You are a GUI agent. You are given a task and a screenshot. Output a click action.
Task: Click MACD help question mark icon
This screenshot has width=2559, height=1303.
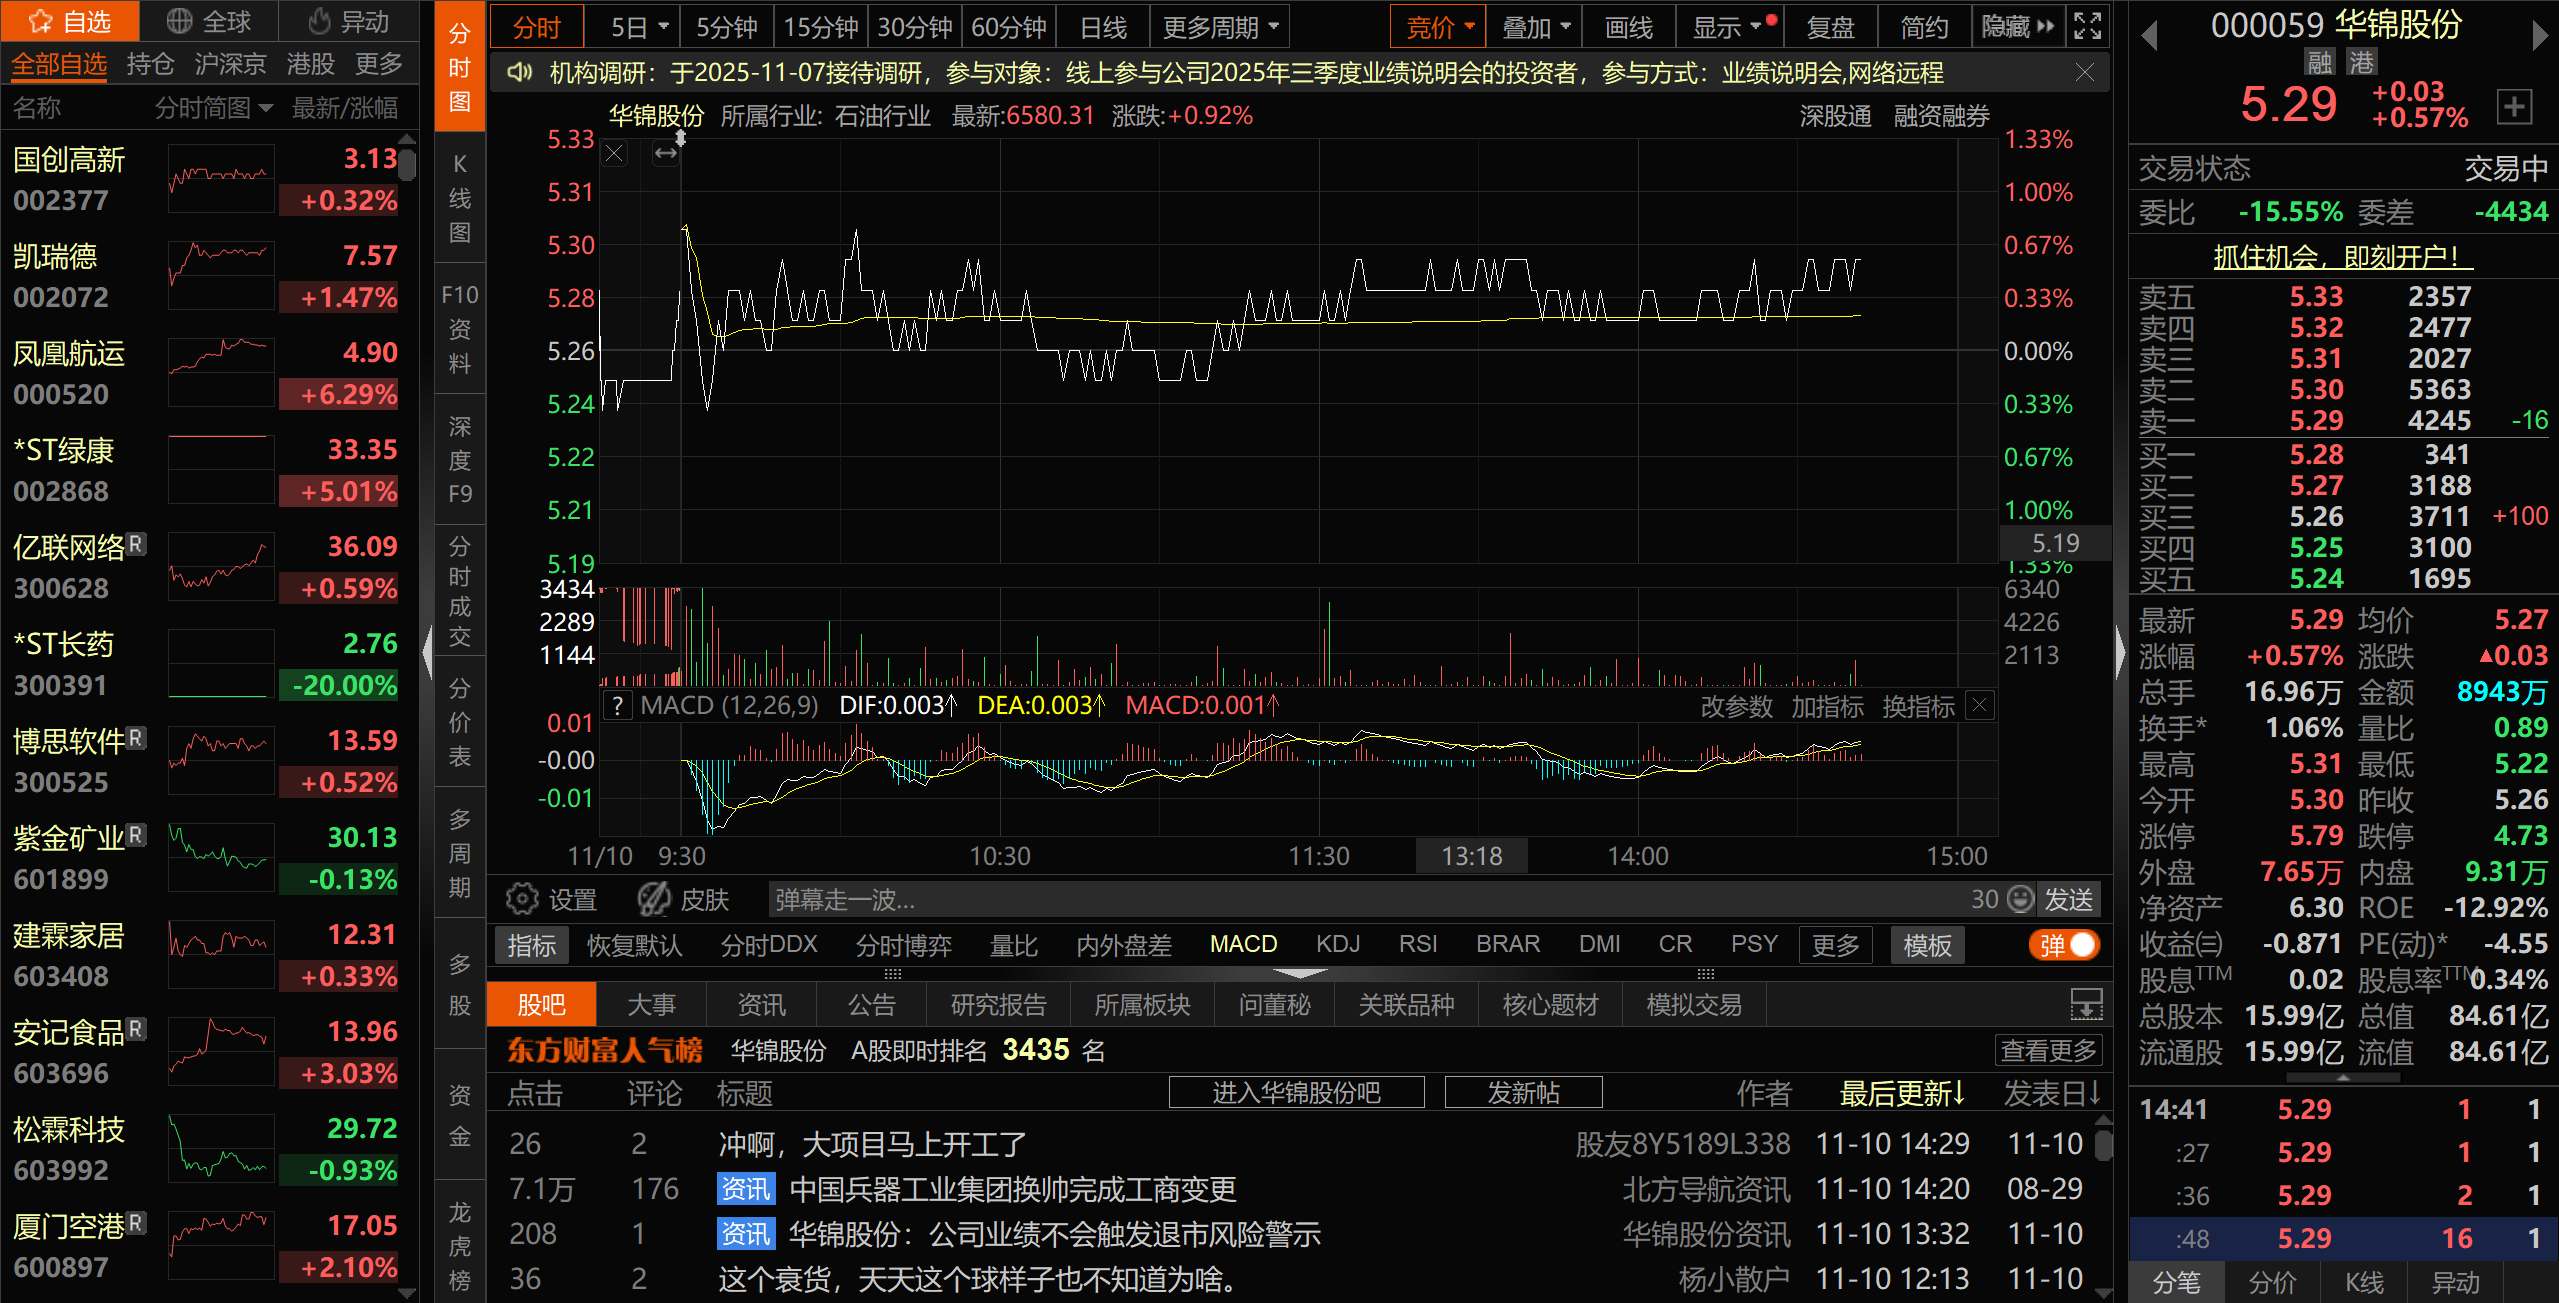[x=618, y=706]
